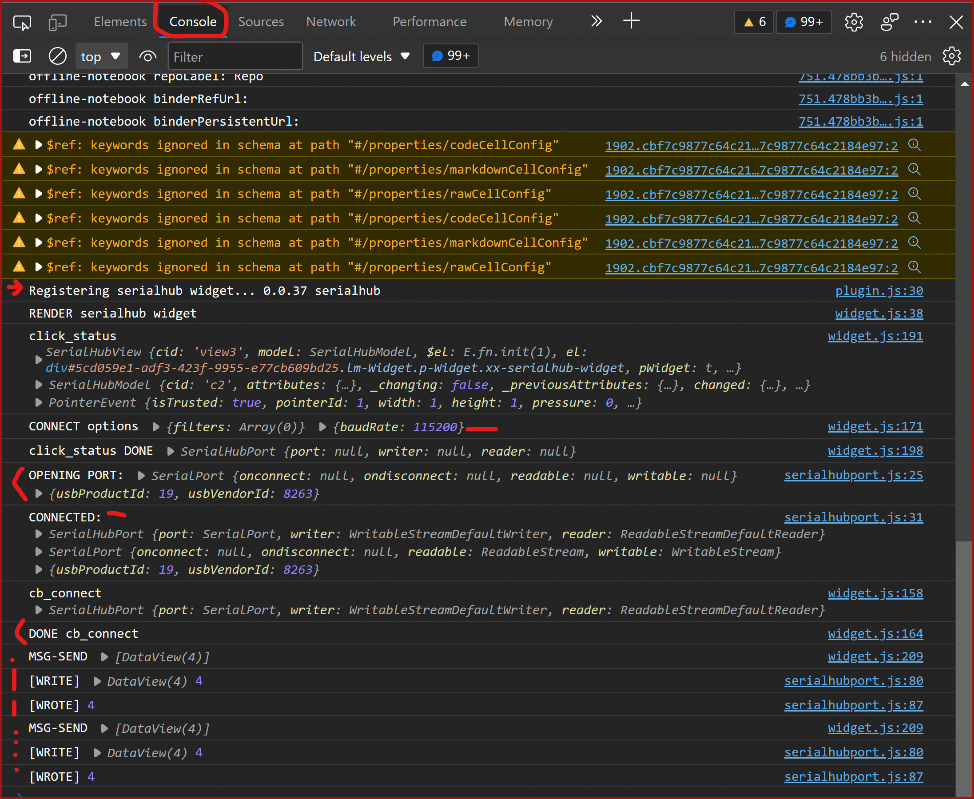Close the DevTools panel
974x799 pixels.
[x=956, y=22]
